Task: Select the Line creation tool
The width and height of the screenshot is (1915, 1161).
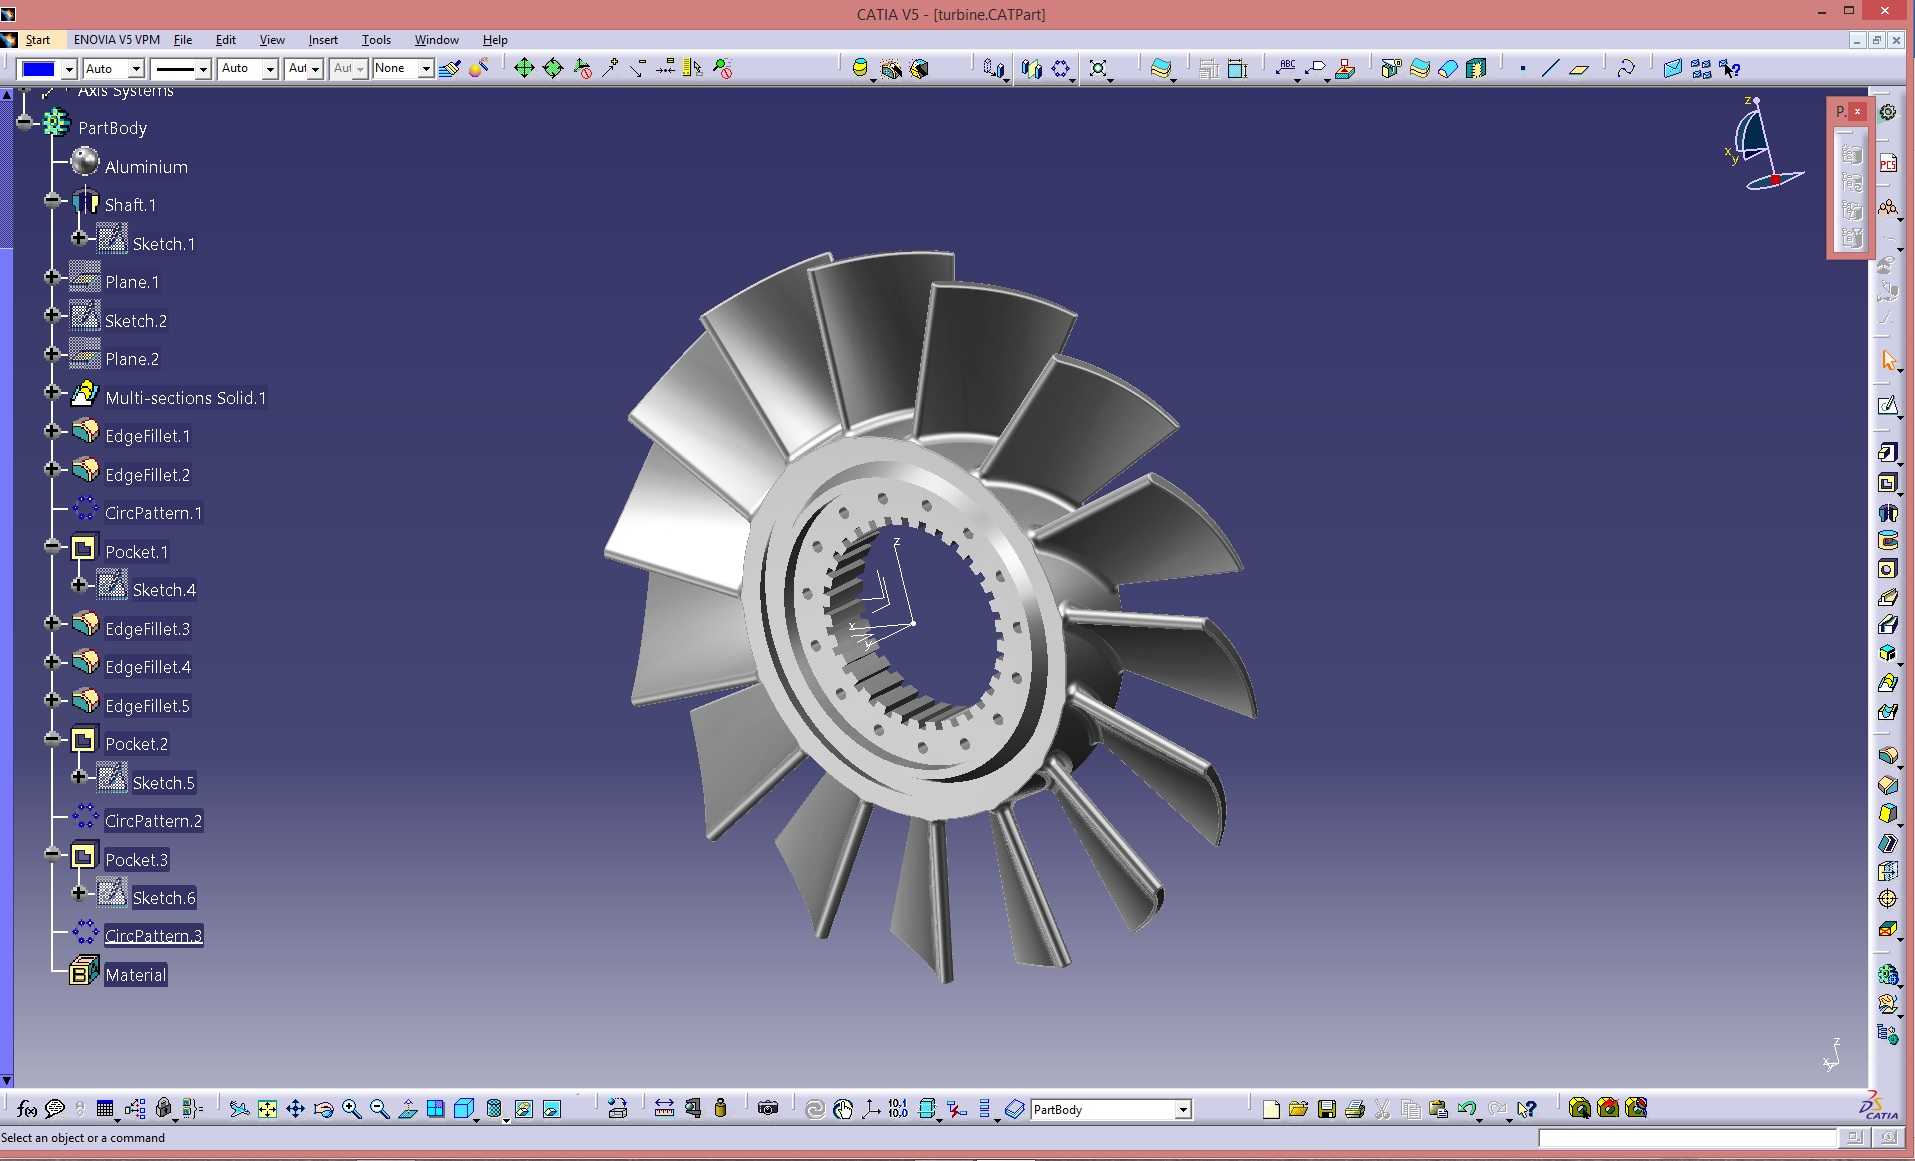Action: 1551,69
